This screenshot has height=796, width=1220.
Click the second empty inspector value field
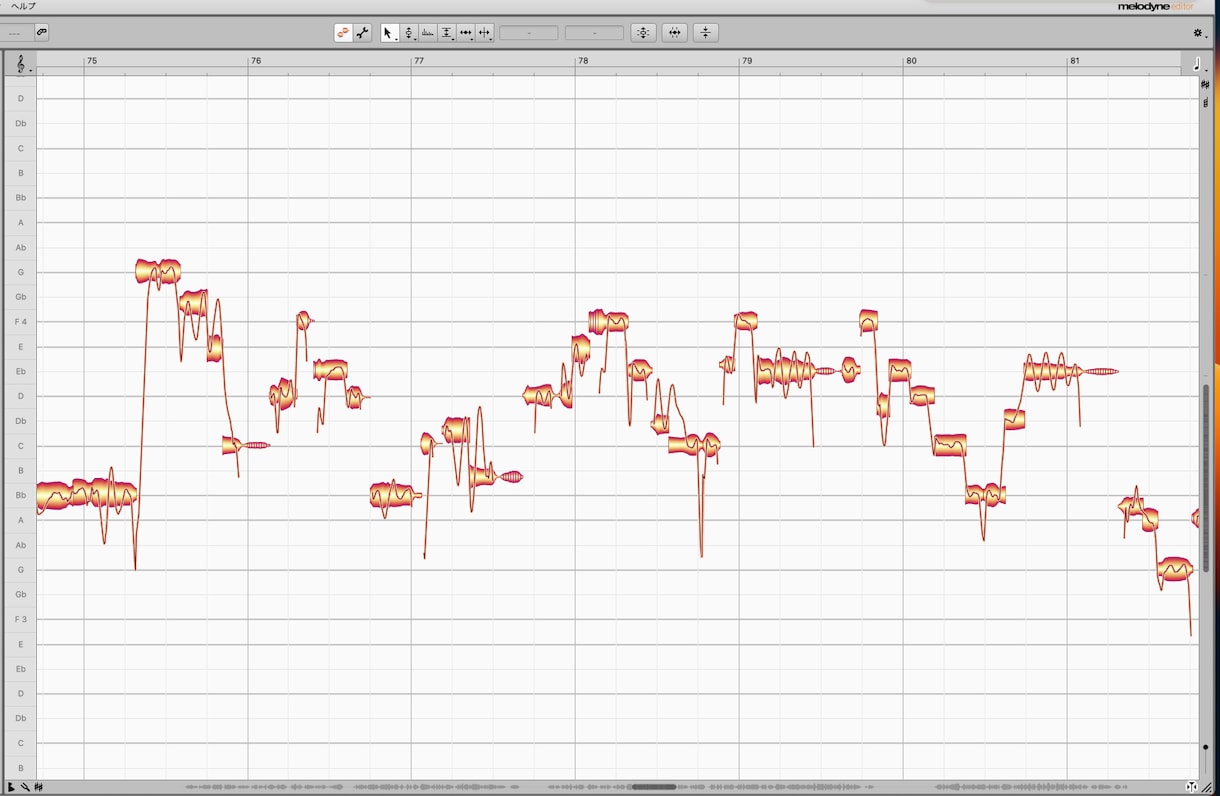(594, 33)
